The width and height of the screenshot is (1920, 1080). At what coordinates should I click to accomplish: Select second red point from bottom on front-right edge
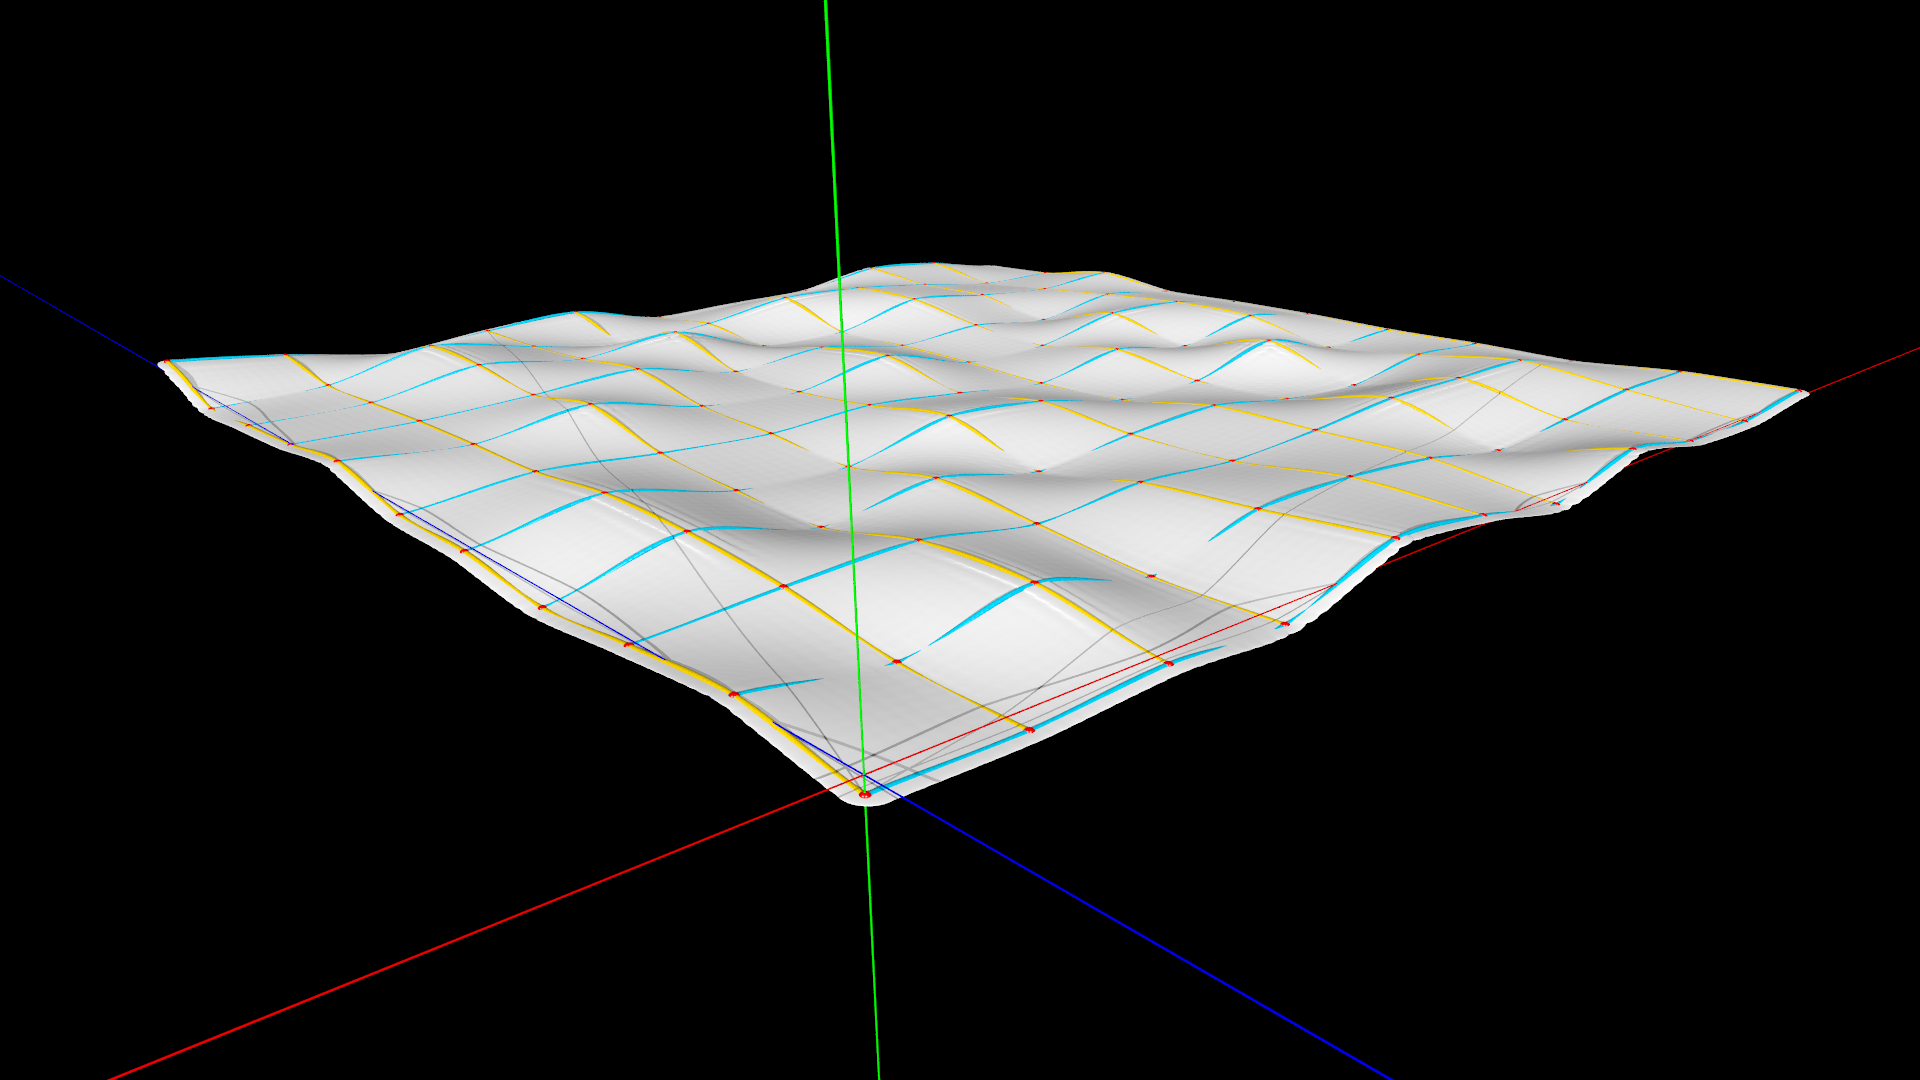coord(1168,663)
